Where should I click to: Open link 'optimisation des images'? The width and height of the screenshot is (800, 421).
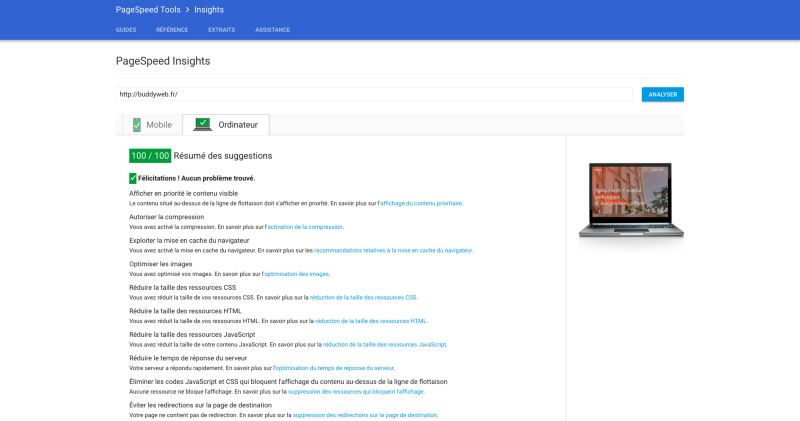tap(296, 274)
